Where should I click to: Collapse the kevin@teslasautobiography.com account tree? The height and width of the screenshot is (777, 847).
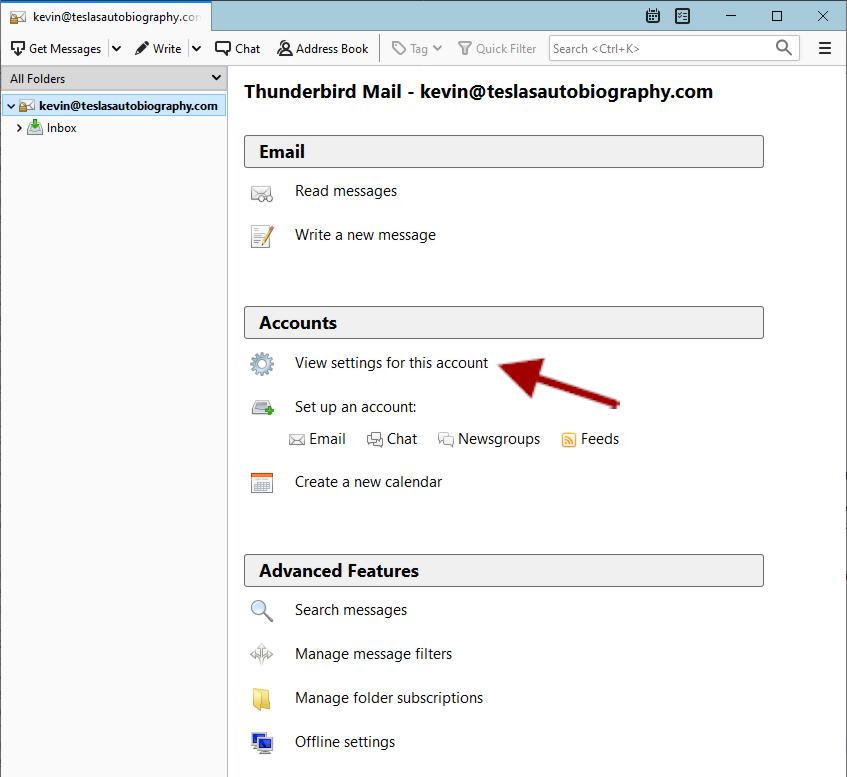pyautogui.click(x=11, y=106)
